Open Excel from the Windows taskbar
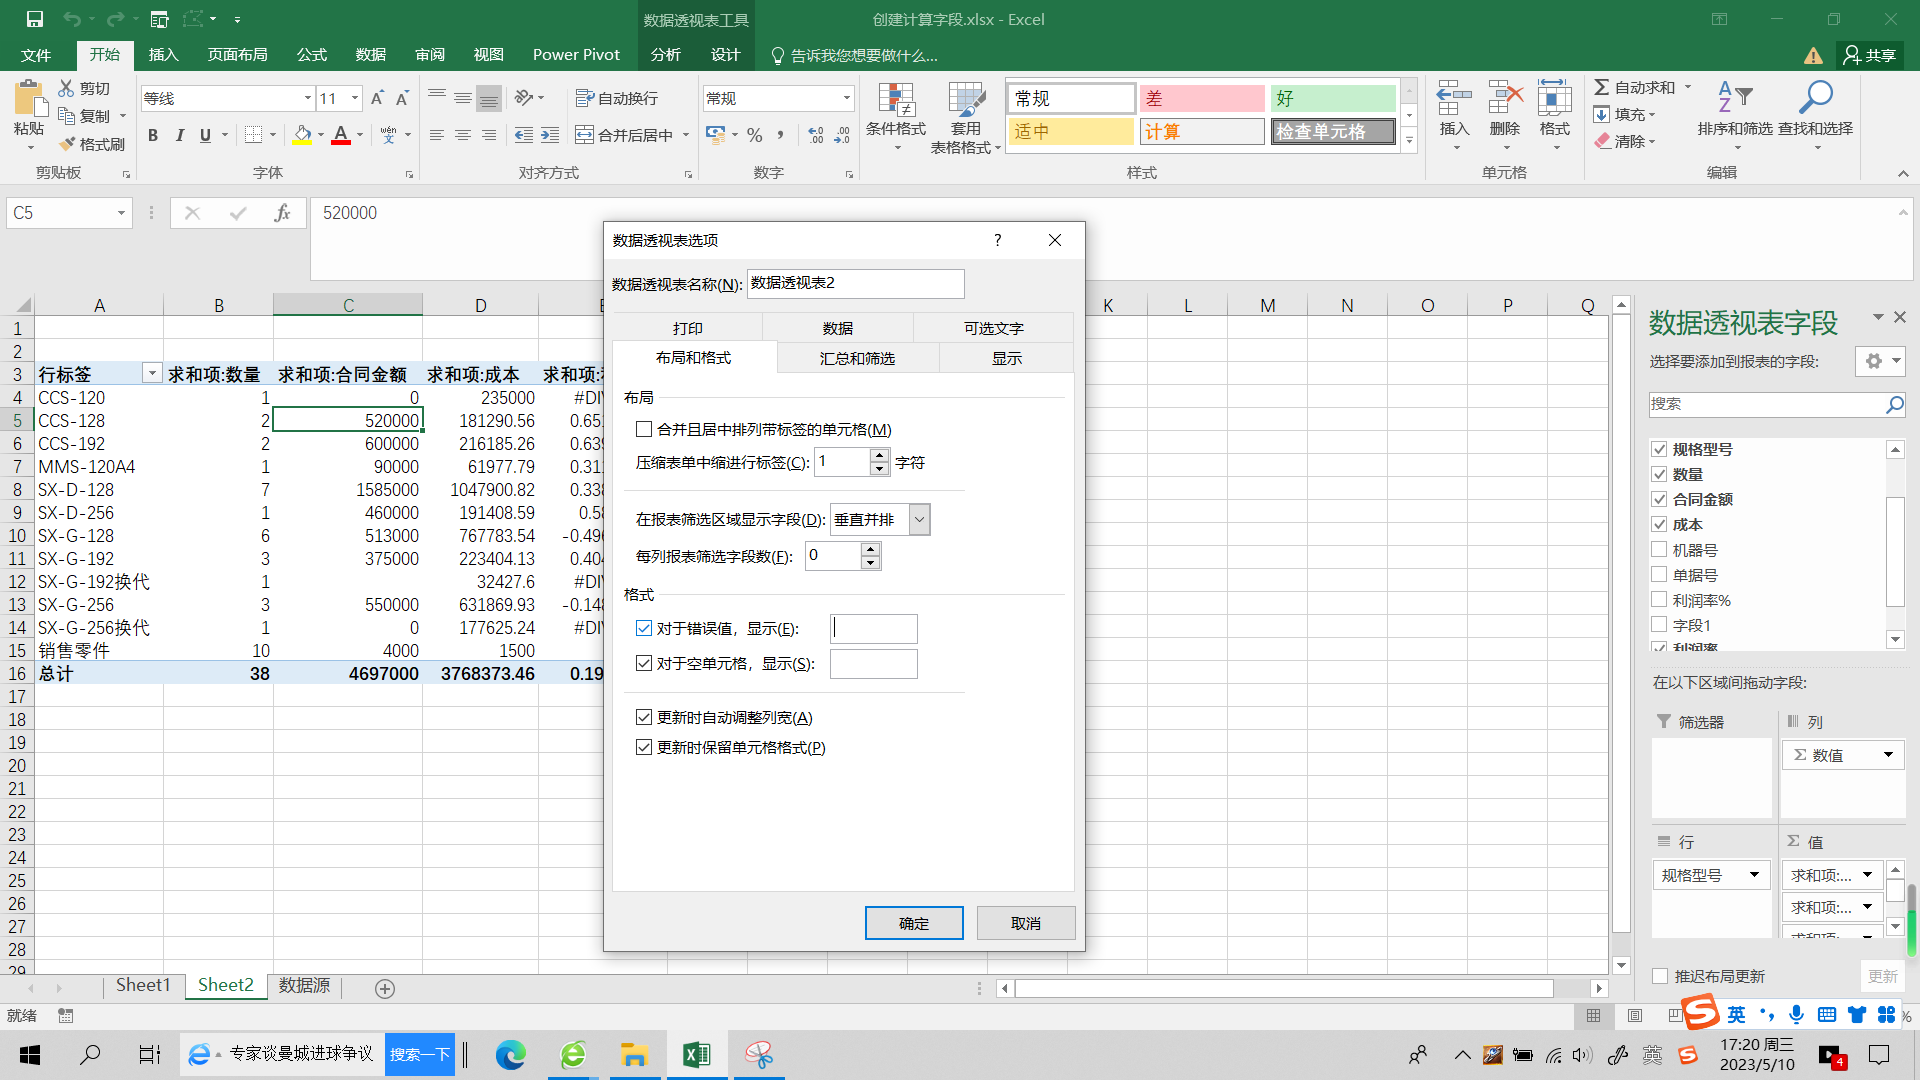Screen dimensions: 1920x1080 pos(696,1054)
